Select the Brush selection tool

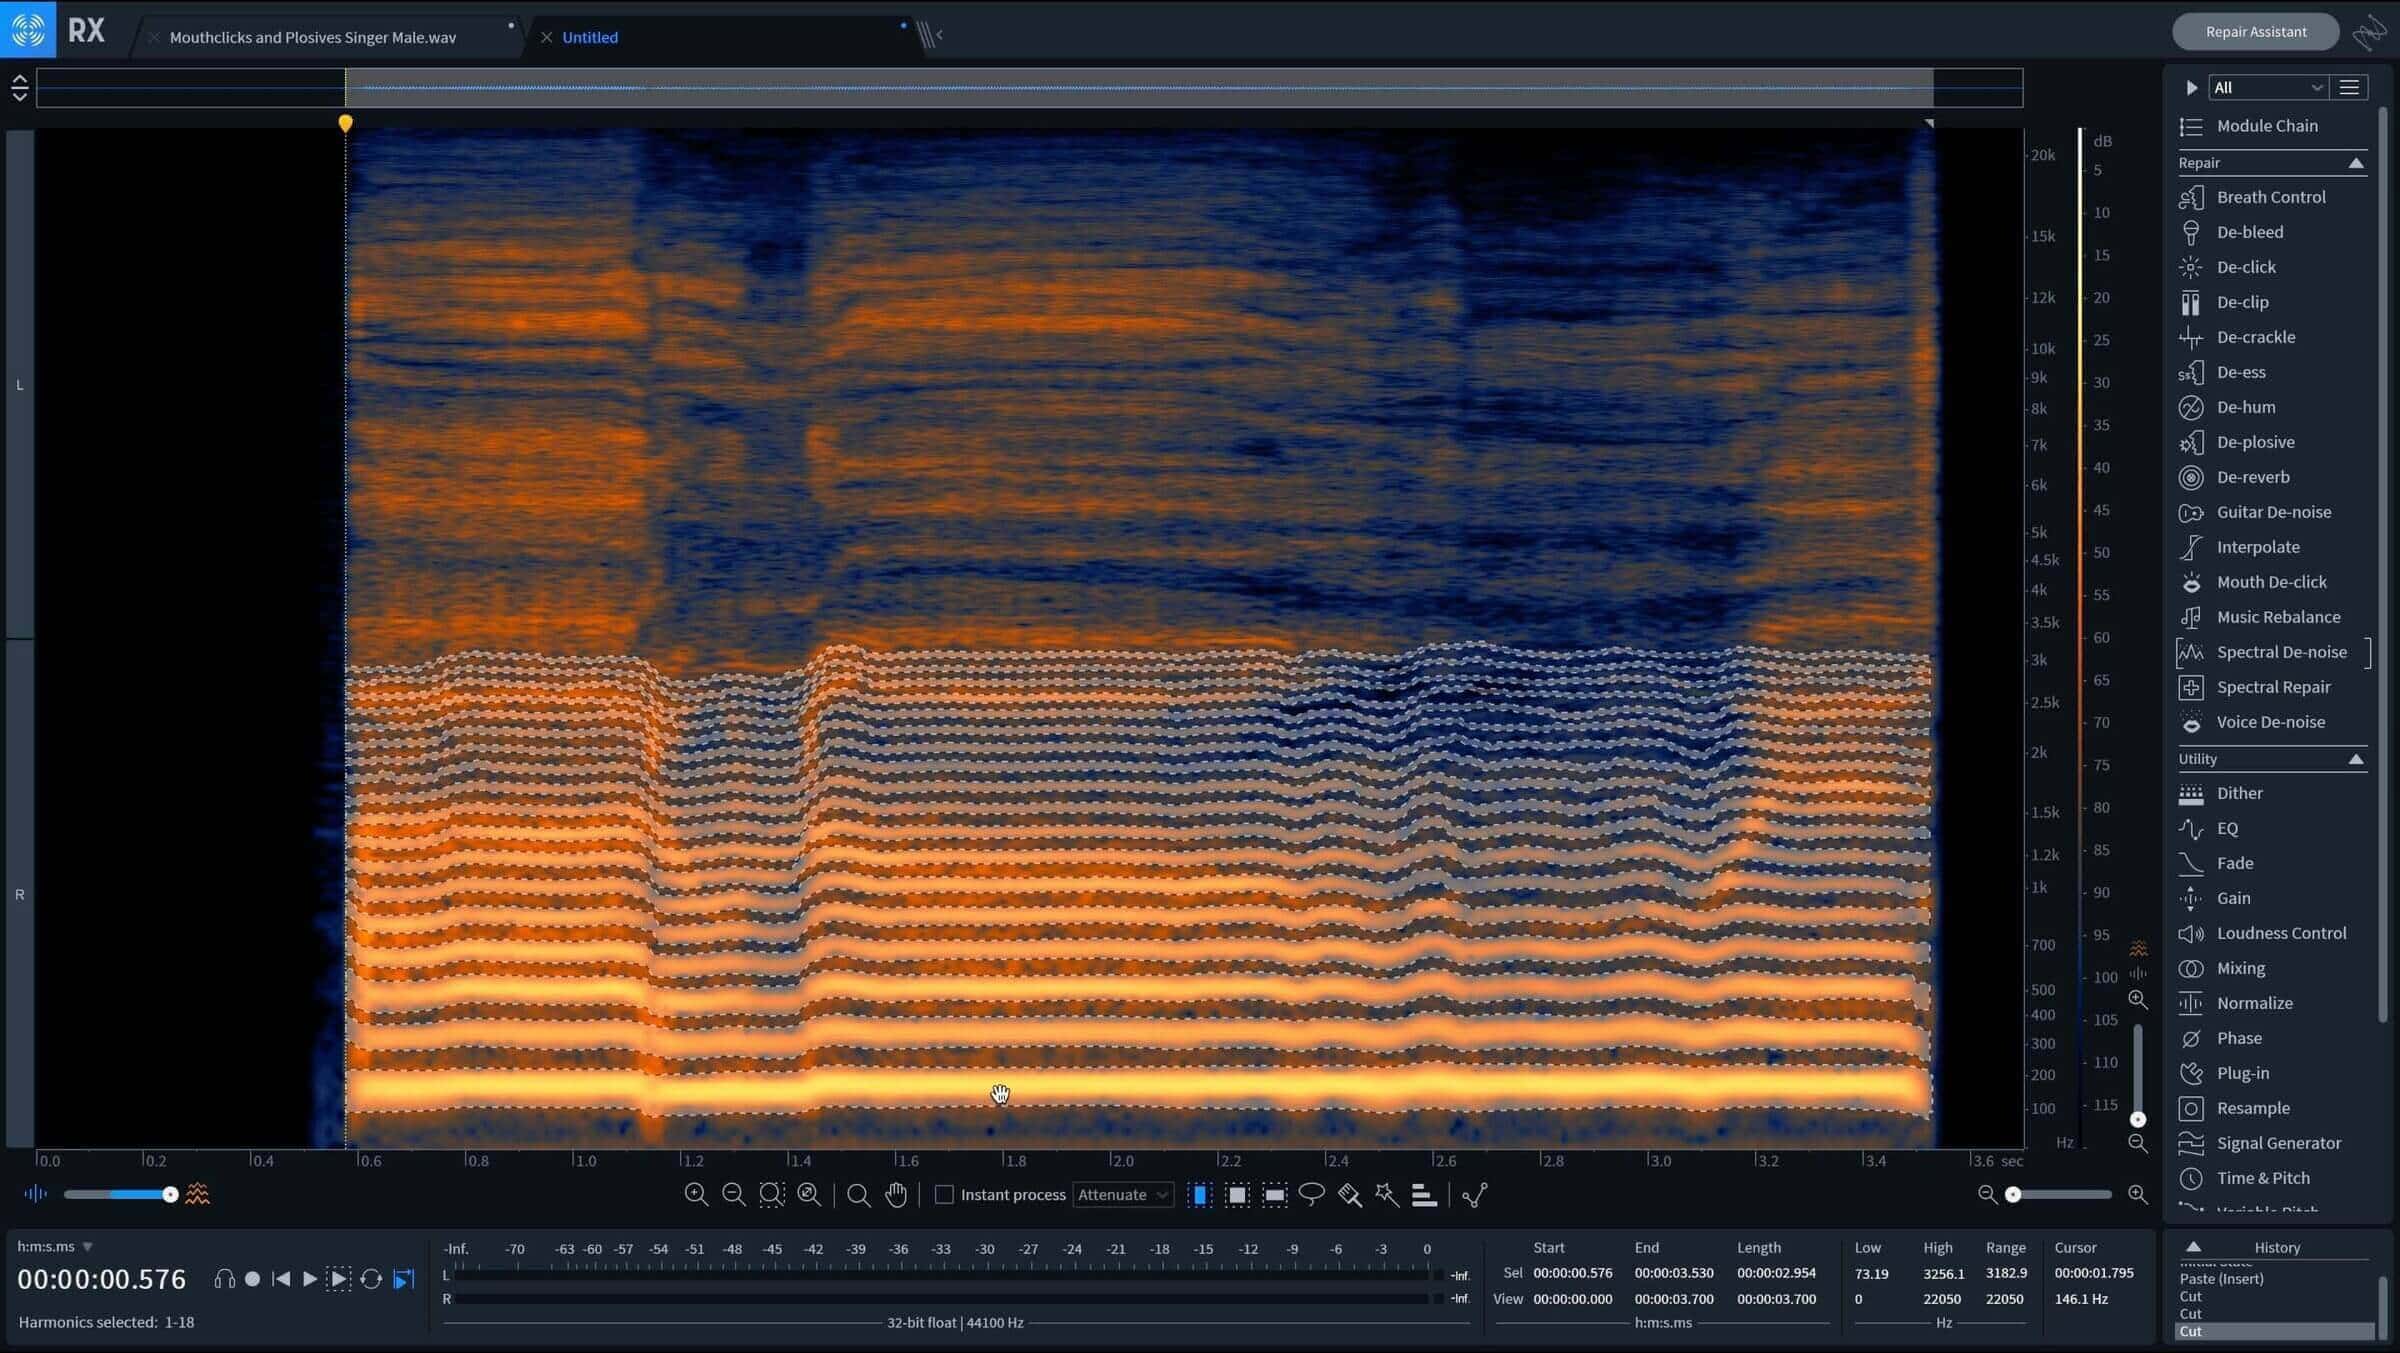point(1350,1194)
